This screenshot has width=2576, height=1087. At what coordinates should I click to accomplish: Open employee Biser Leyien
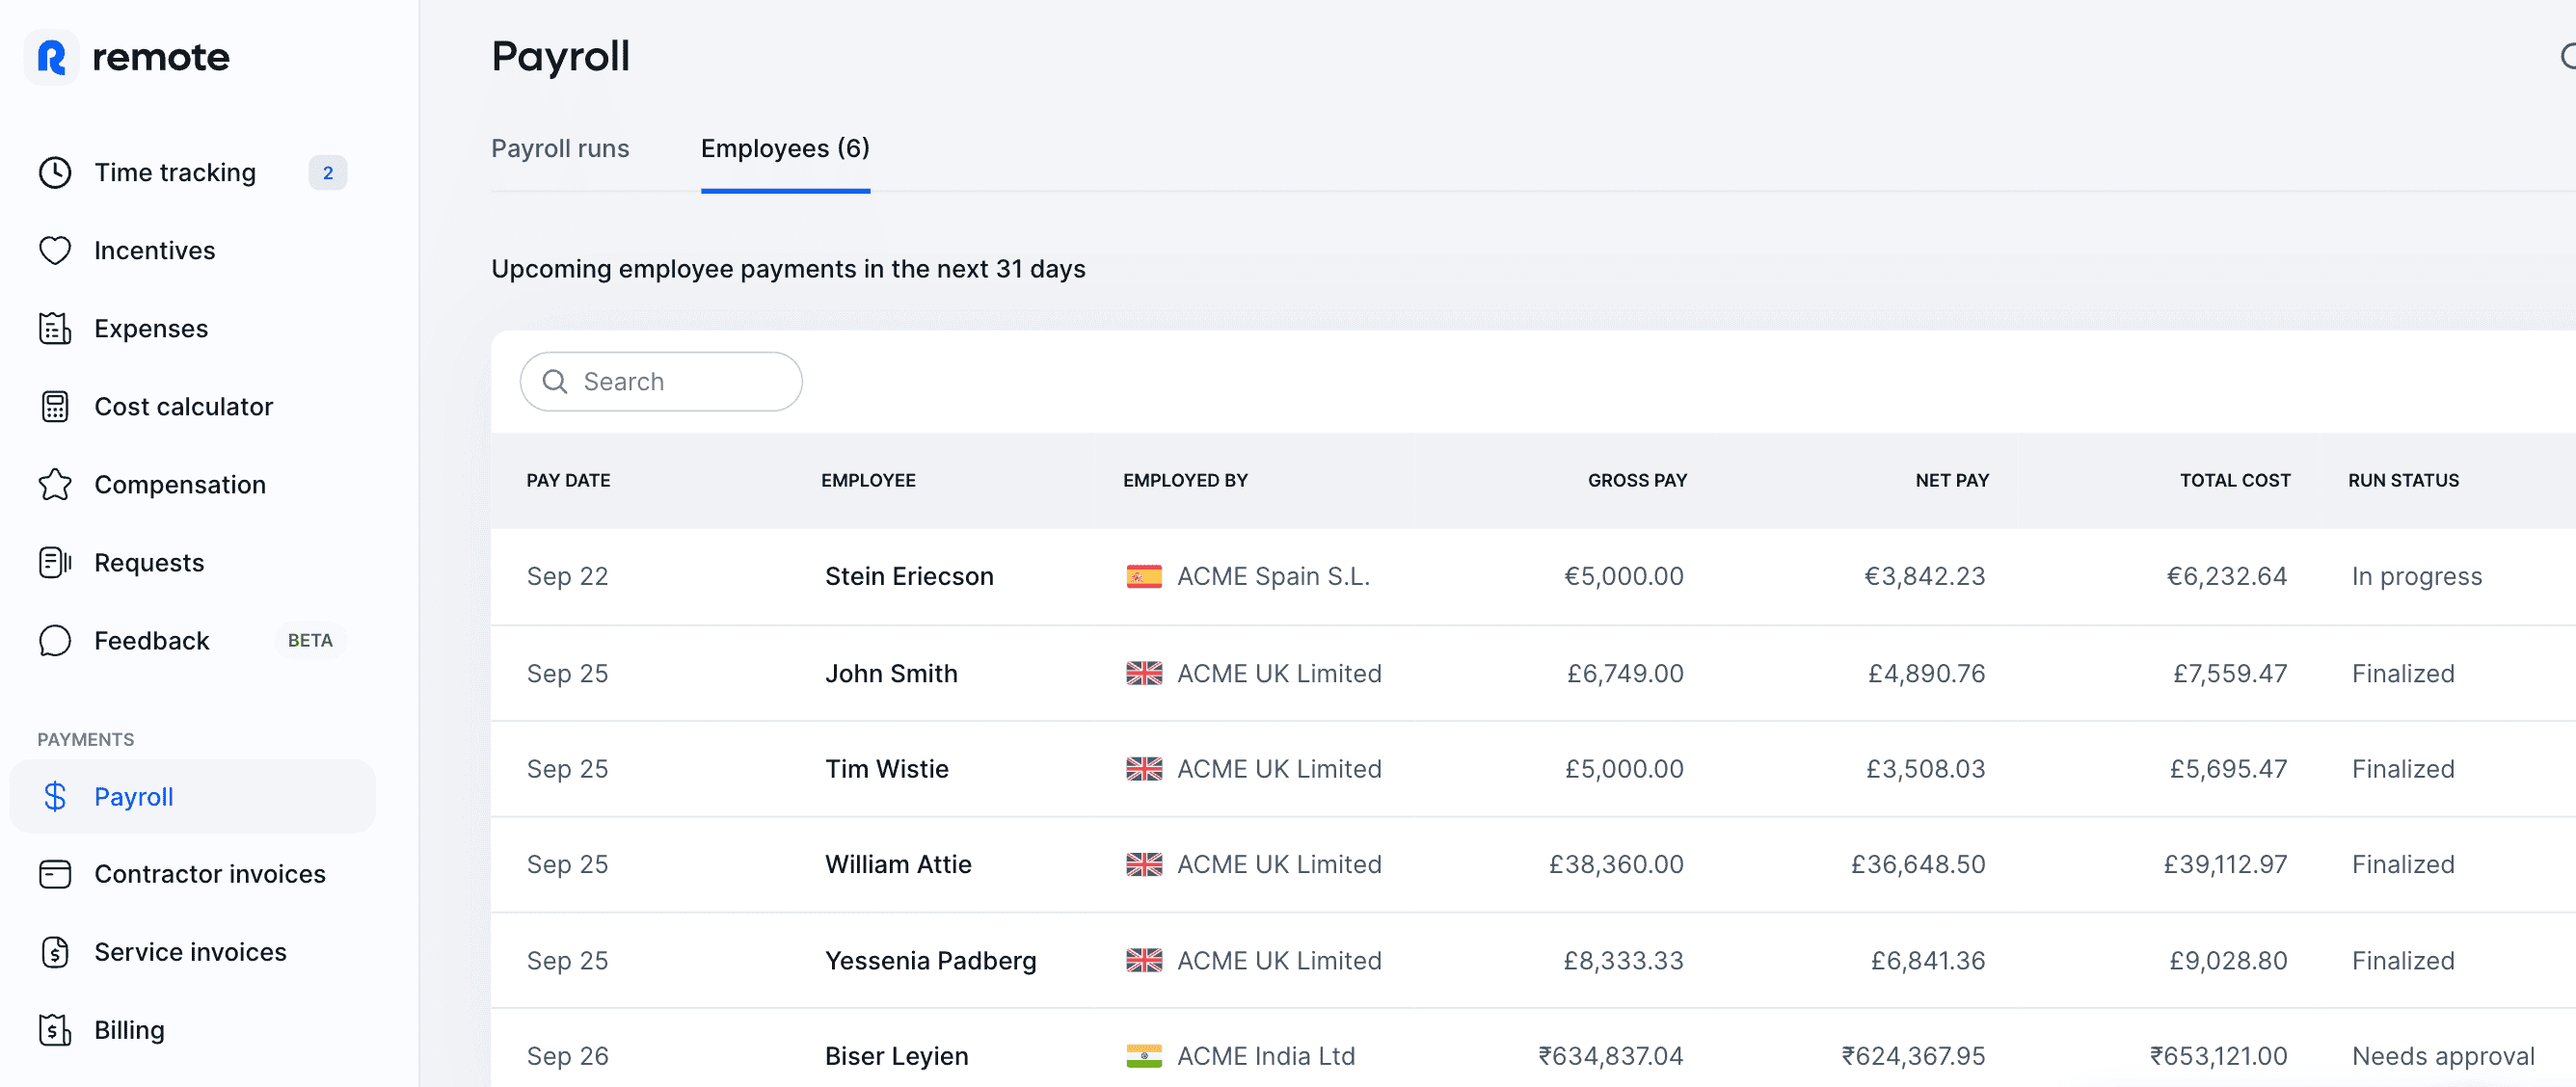[x=896, y=1055]
